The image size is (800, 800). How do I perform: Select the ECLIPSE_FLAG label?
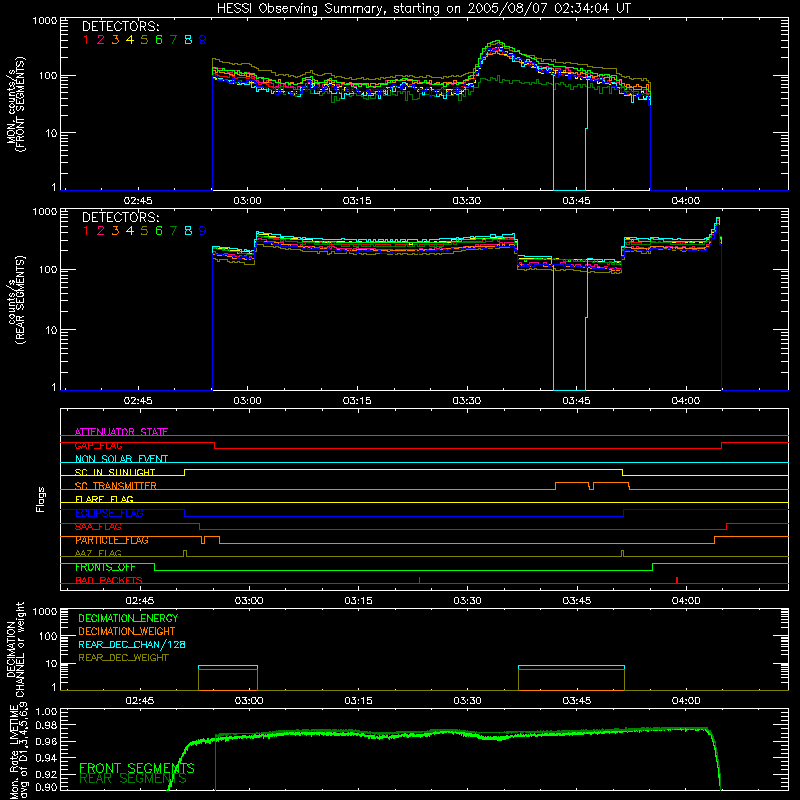pyautogui.click(x=109, y=513)
